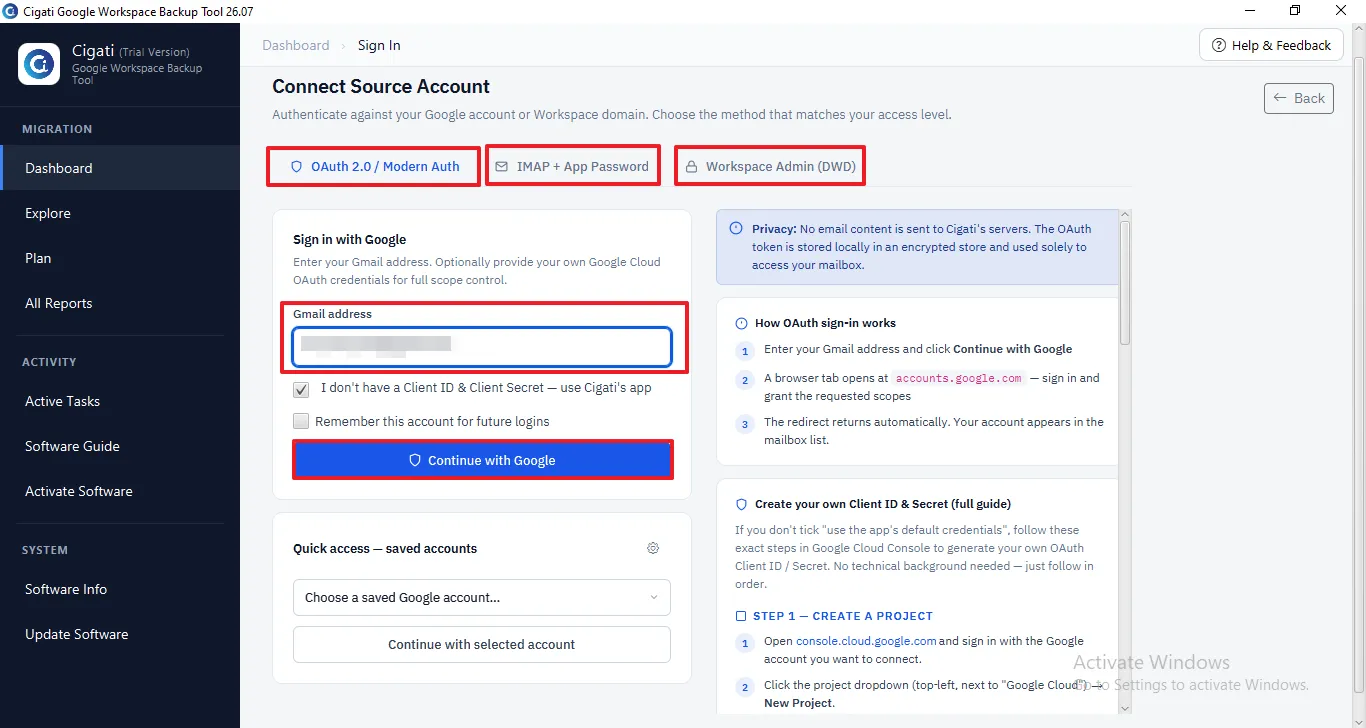Click the app icon in the title bar

(10, 11)
